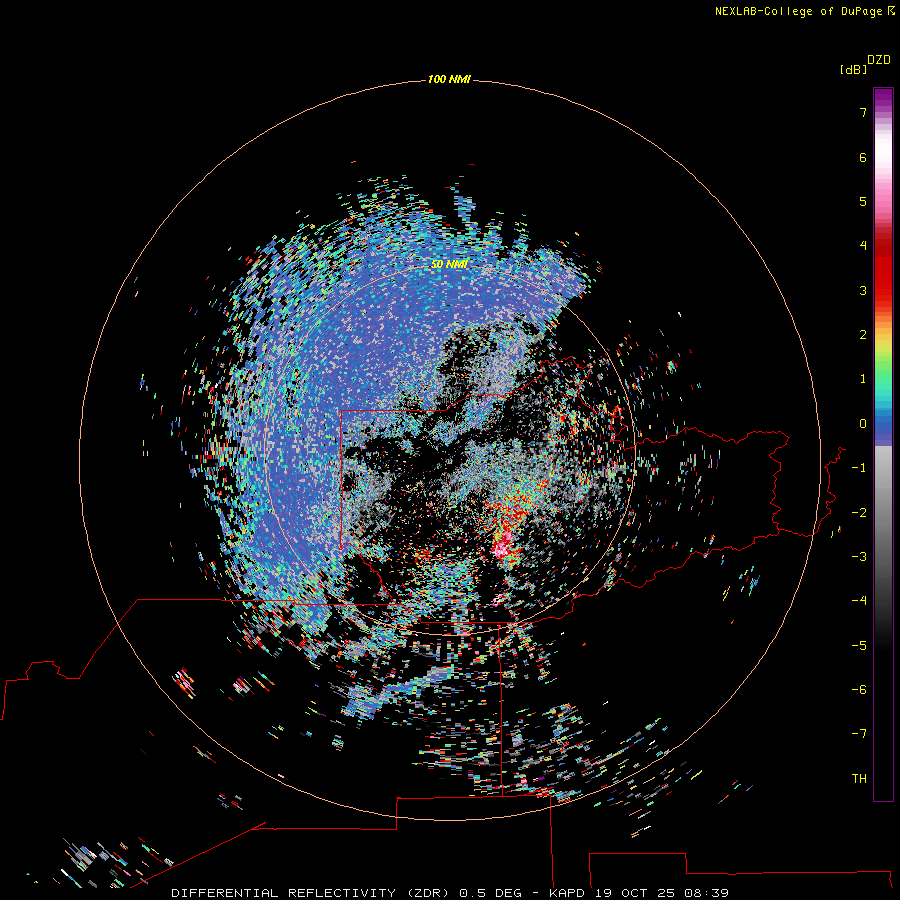Click the 5 value on color scale
The width and height of the screenshot is (900, 900).
pyautogui.click(x=863, y=201)
